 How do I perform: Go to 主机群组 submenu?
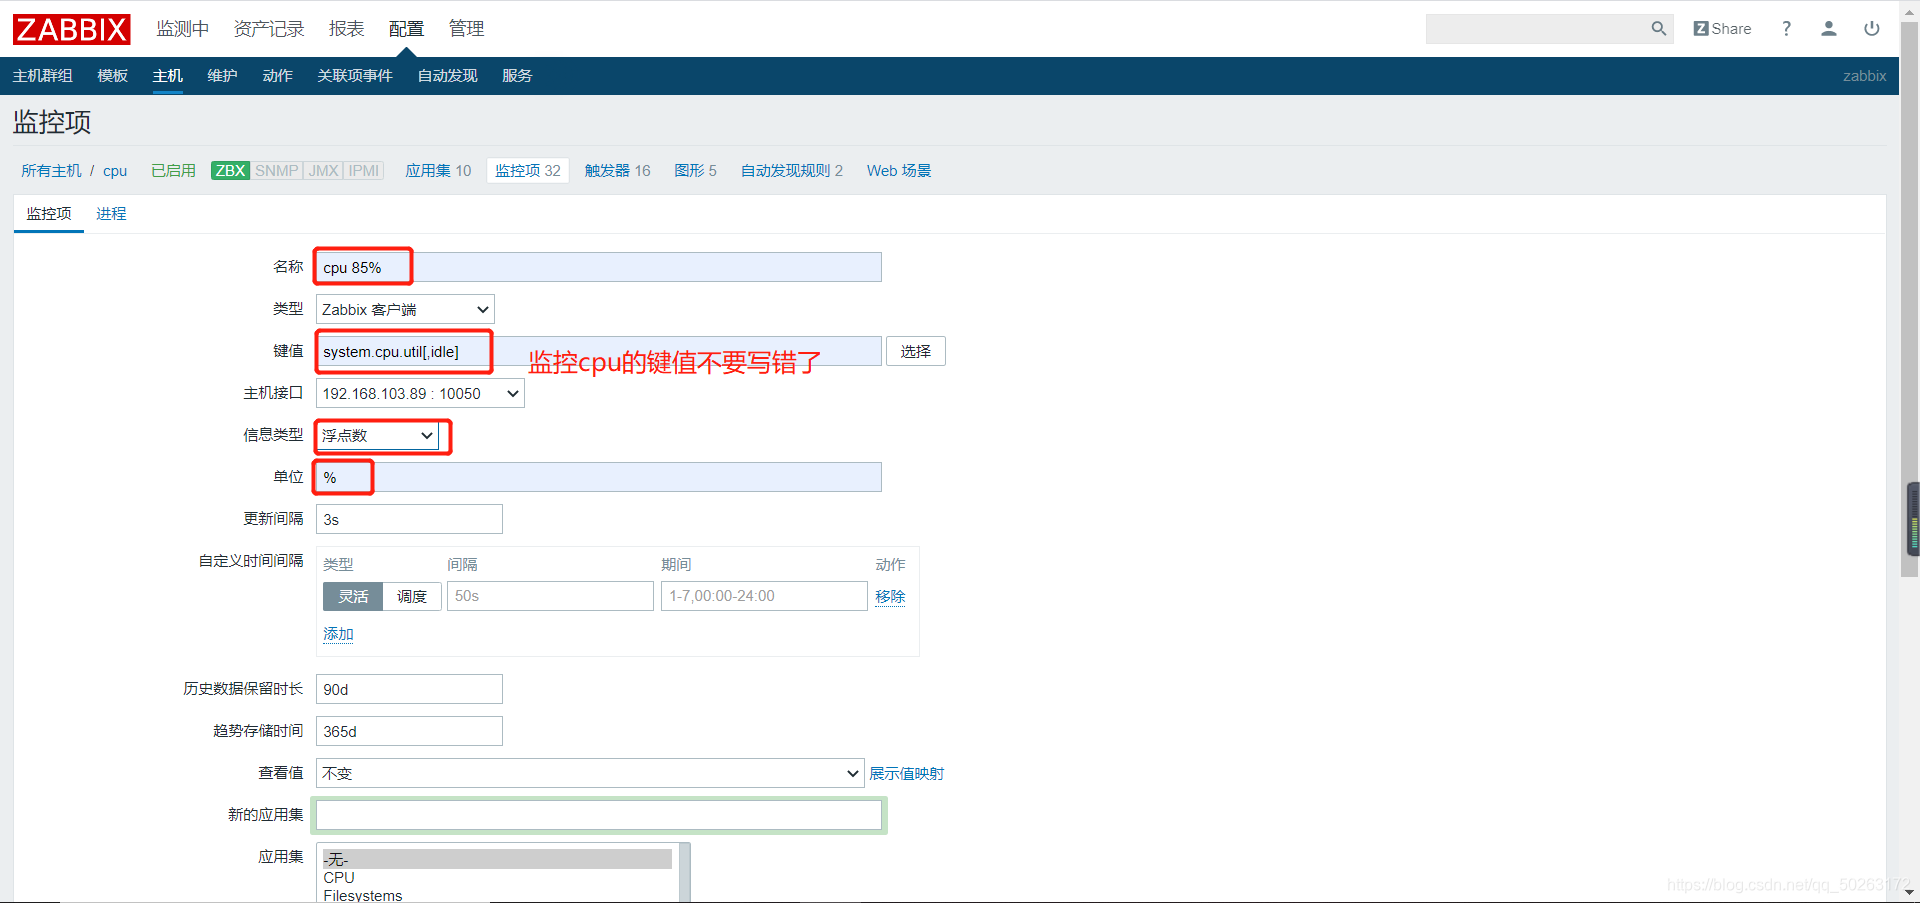tap(43, 76)
